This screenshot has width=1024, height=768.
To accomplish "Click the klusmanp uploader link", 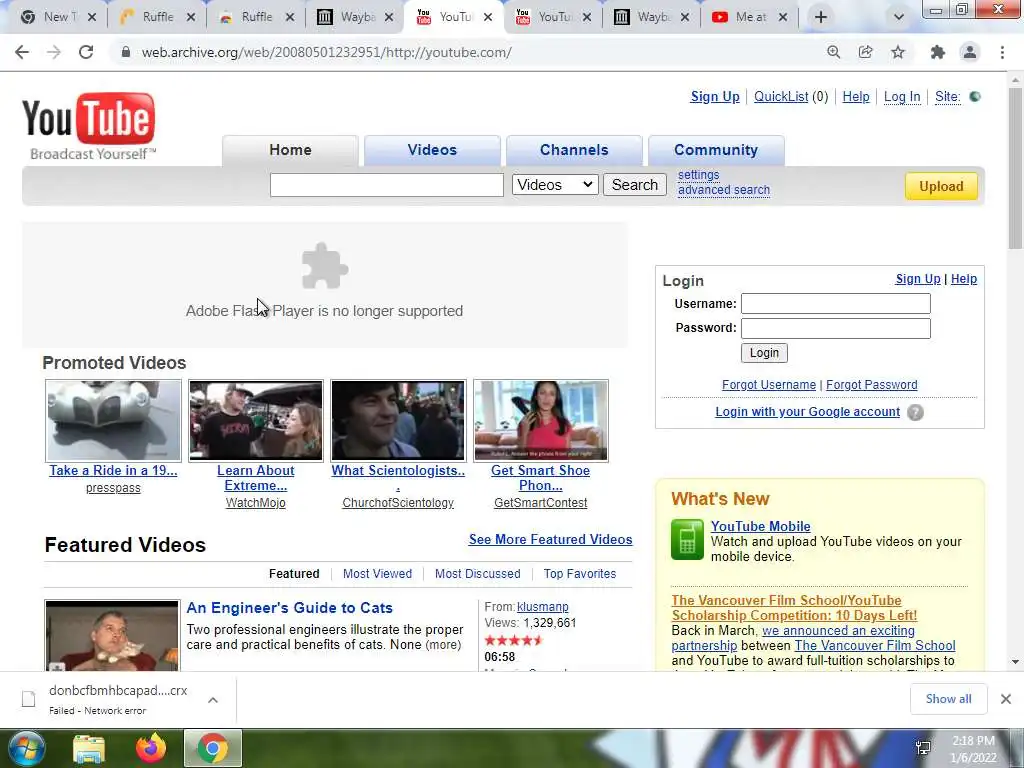I will [x=543, y=607].
